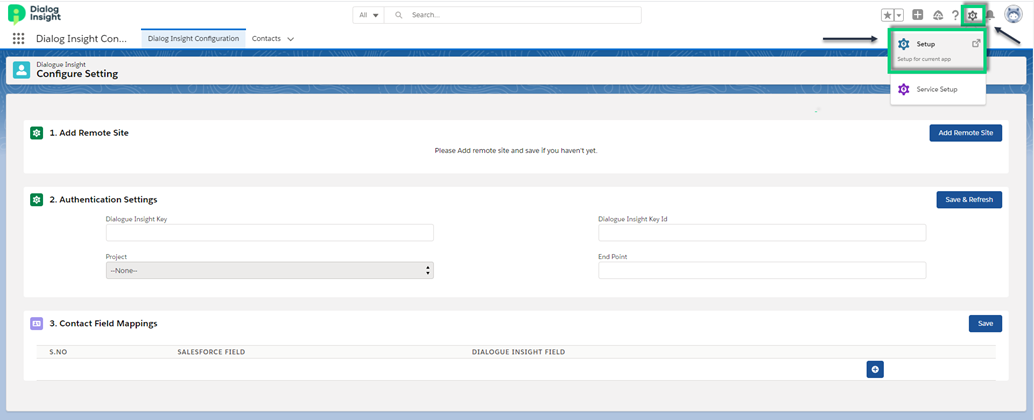Open the App Launcher grid icon
1034x420 pixels.
[18, 38]
